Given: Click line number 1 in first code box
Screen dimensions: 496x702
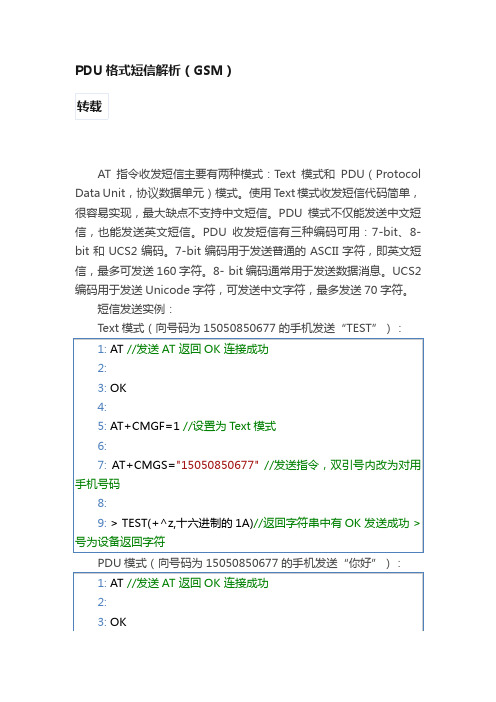Looking at the screenshot, I should 102,349.
